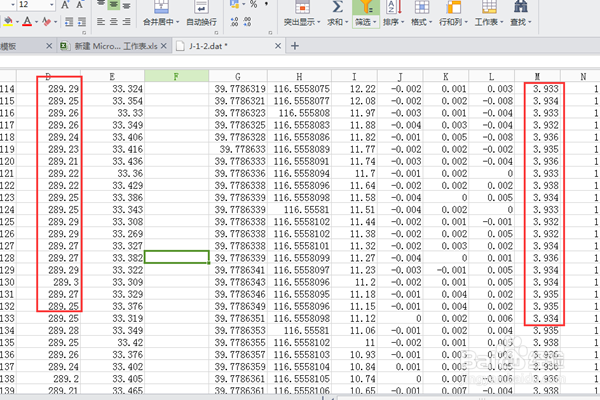Click cell with value 11.06
Viewport: 600px width, 400px height.
click(x=354, y=330)
